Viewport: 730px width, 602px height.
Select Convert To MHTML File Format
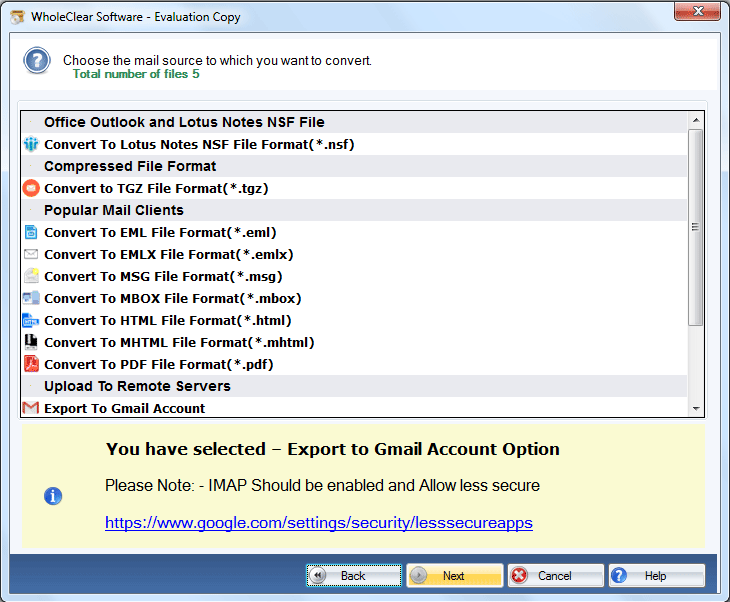click(x=354, y=342)
